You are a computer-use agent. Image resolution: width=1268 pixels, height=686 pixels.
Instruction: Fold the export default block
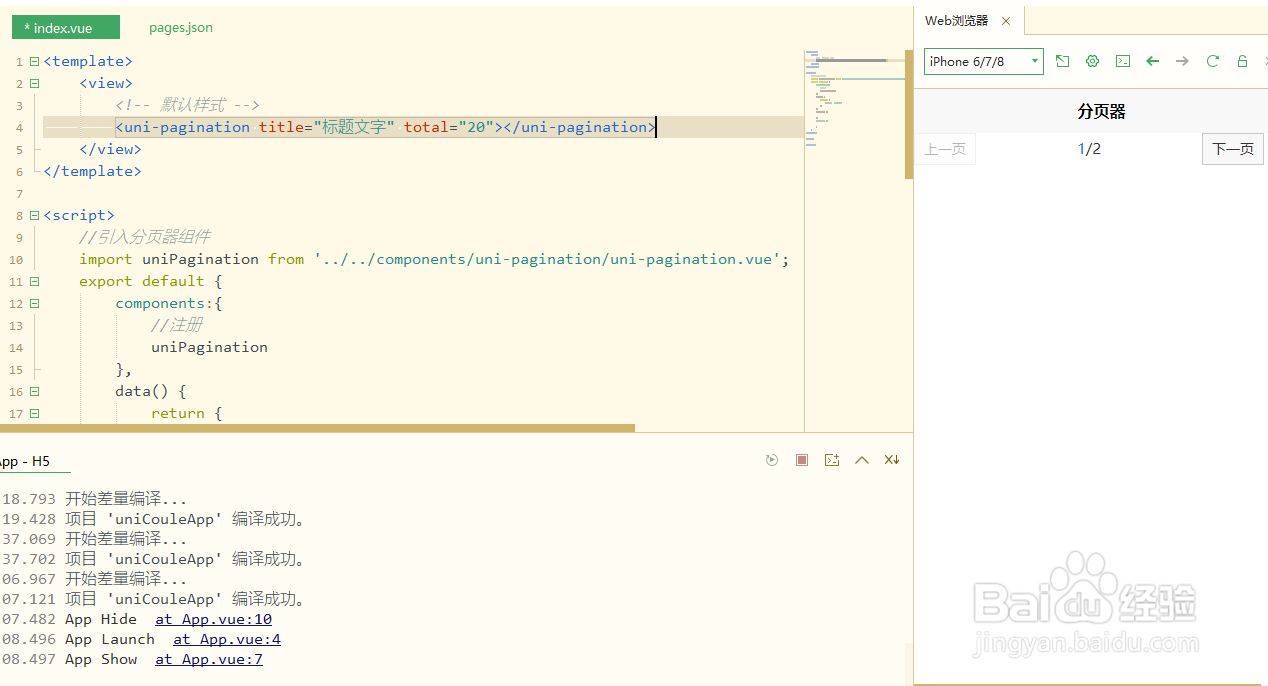click(34, 281)
